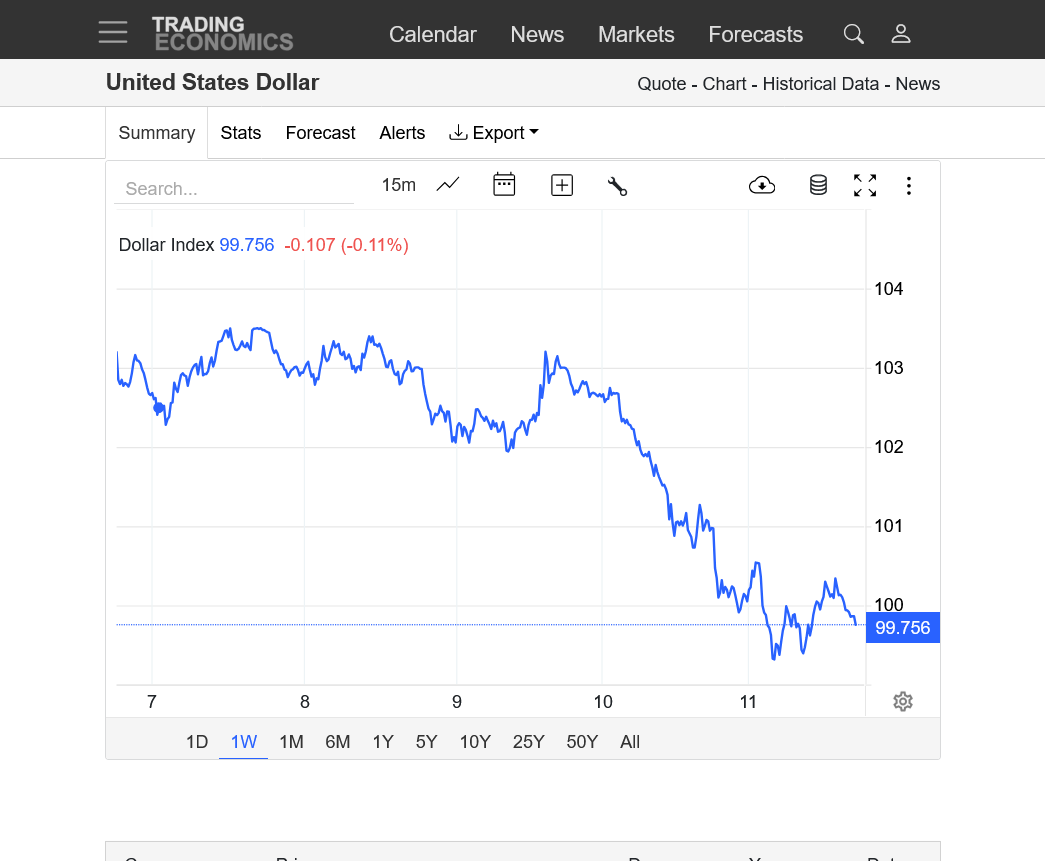Click the plus compare icon
This screenshot has height=861, width=1045.
click(x=562, y=185)
